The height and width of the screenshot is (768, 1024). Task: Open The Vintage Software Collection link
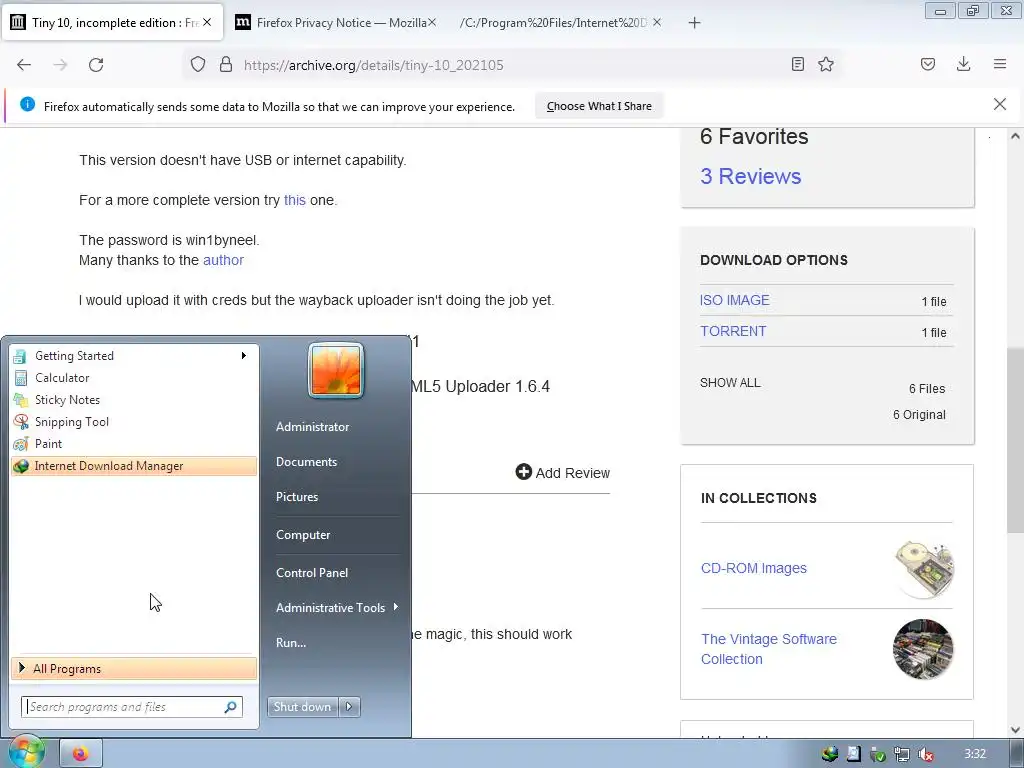tap(769, 648)
